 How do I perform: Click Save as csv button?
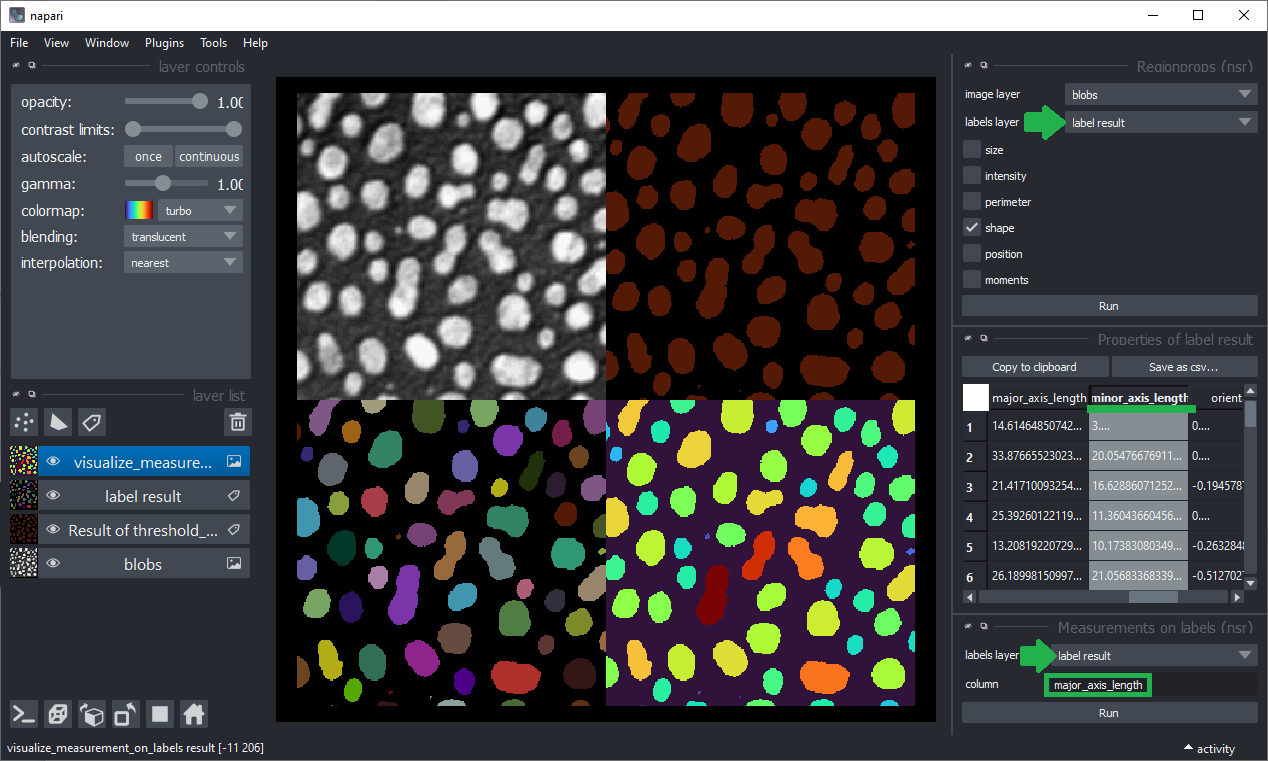1184,367
